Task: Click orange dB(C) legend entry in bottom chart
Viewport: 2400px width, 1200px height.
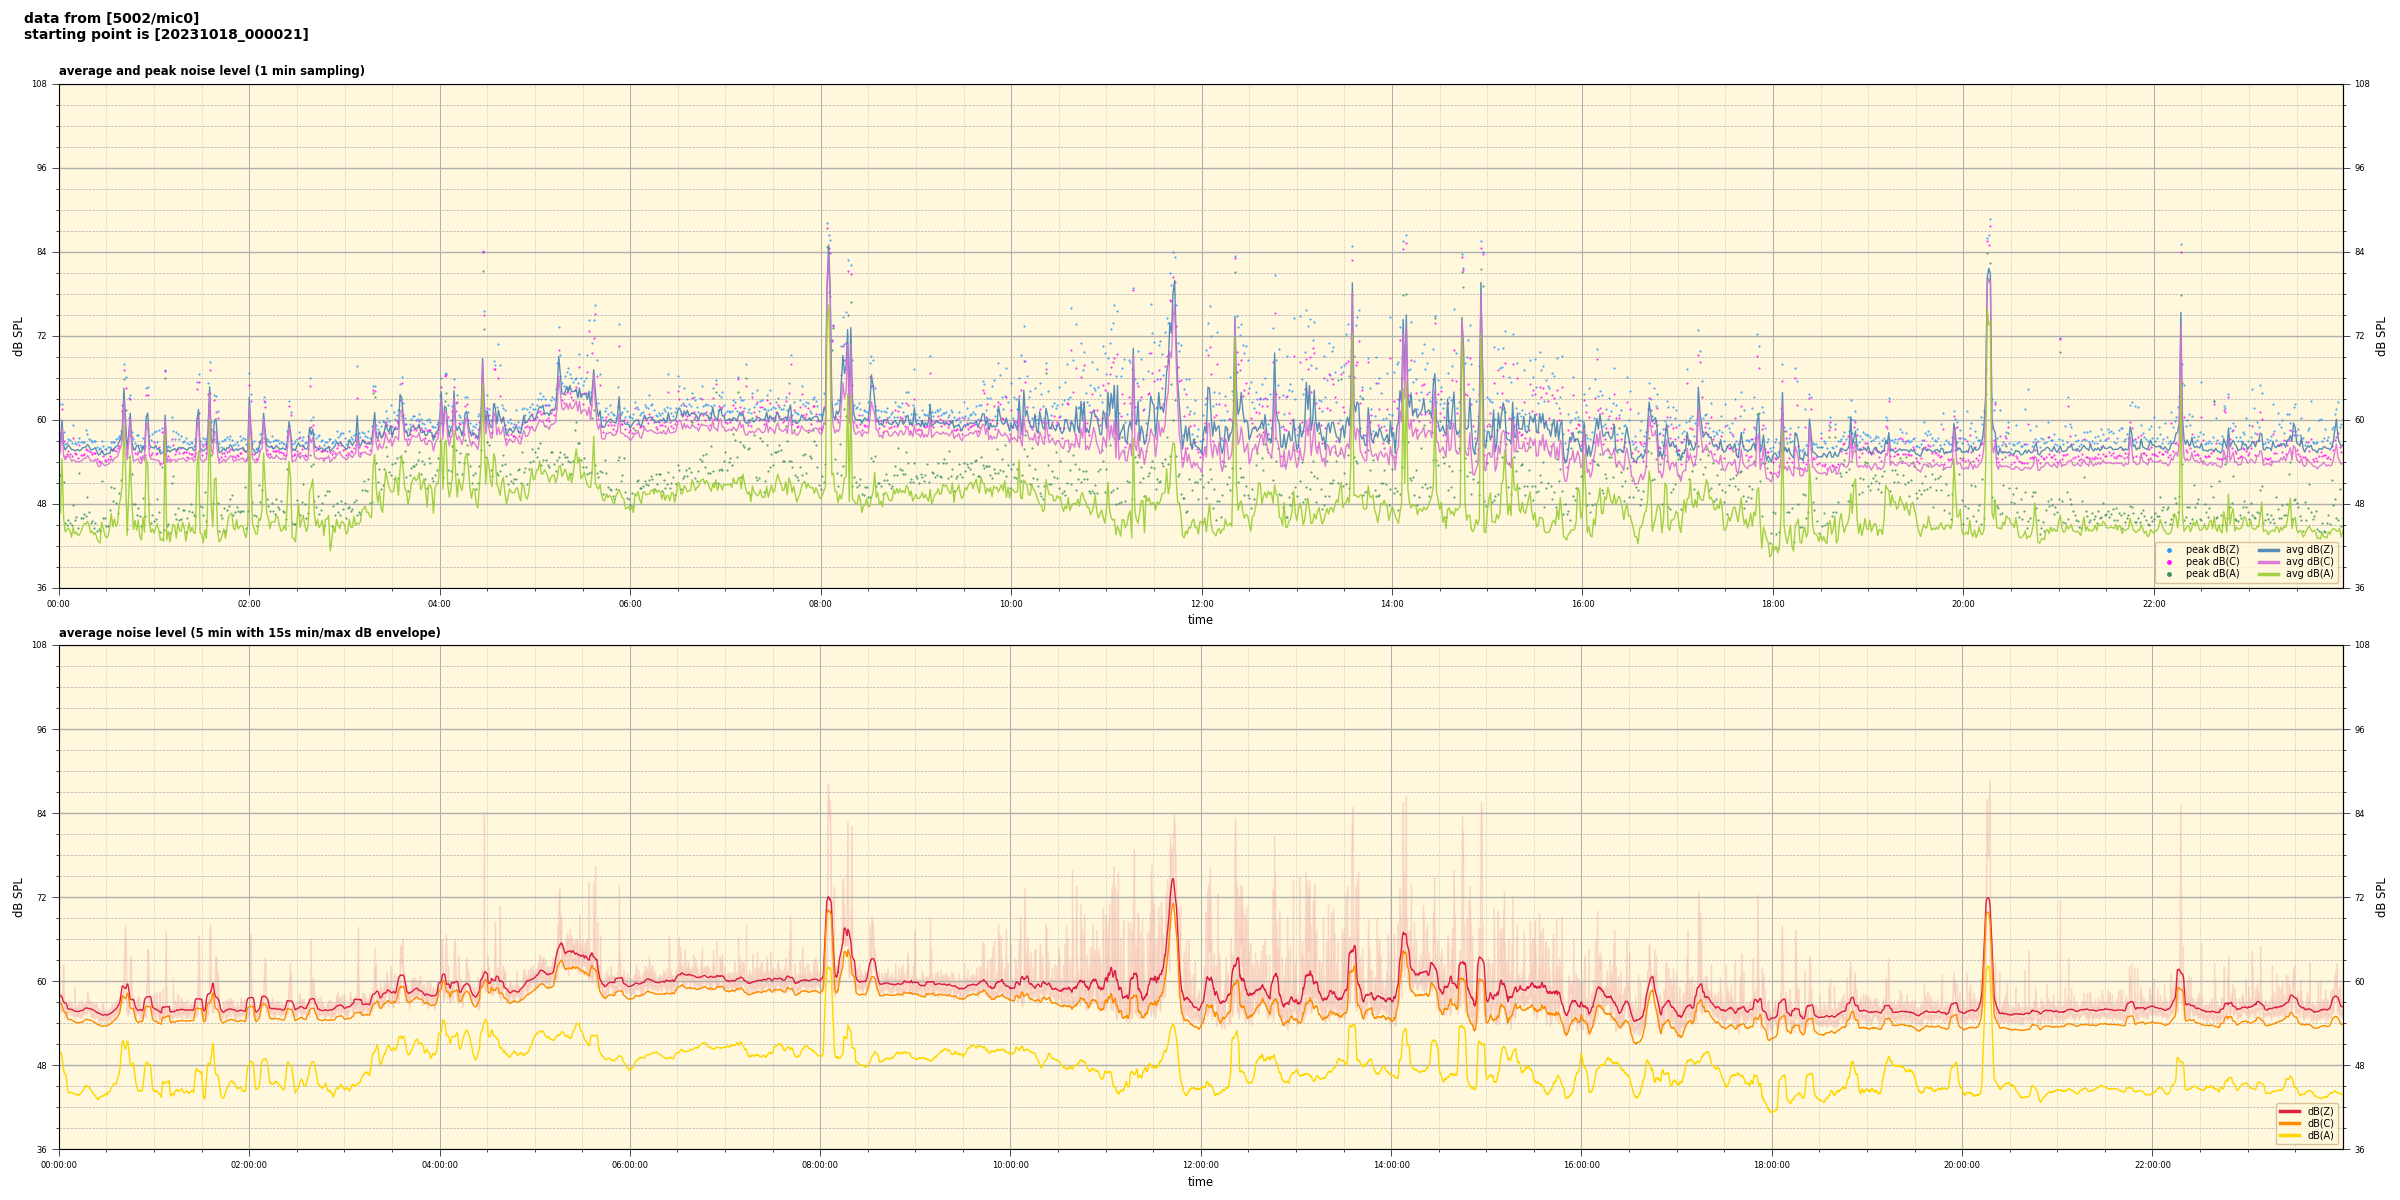Action: 2290,1123
